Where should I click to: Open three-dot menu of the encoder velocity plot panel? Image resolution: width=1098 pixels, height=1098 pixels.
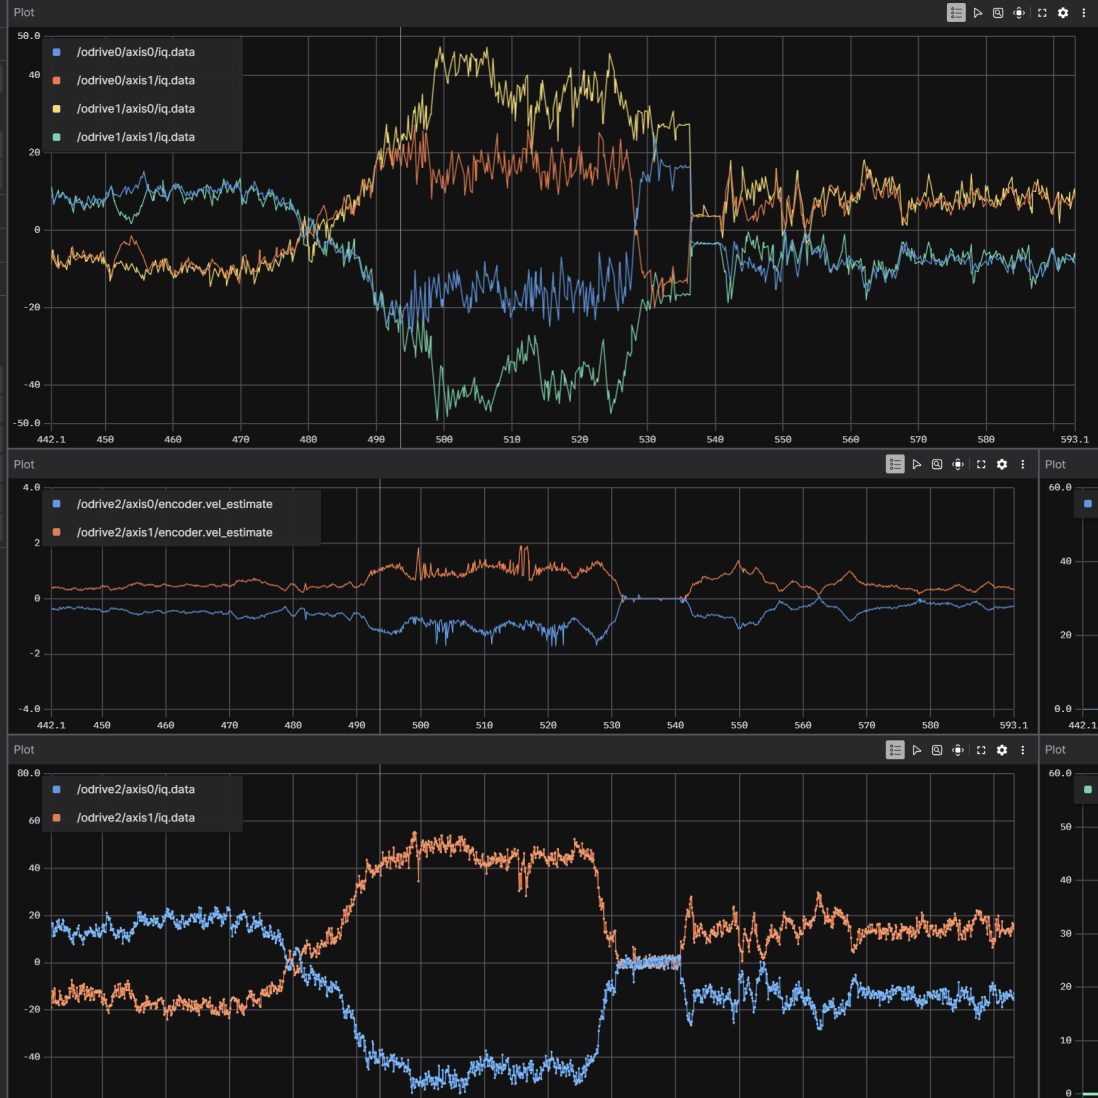[1022, 464]
